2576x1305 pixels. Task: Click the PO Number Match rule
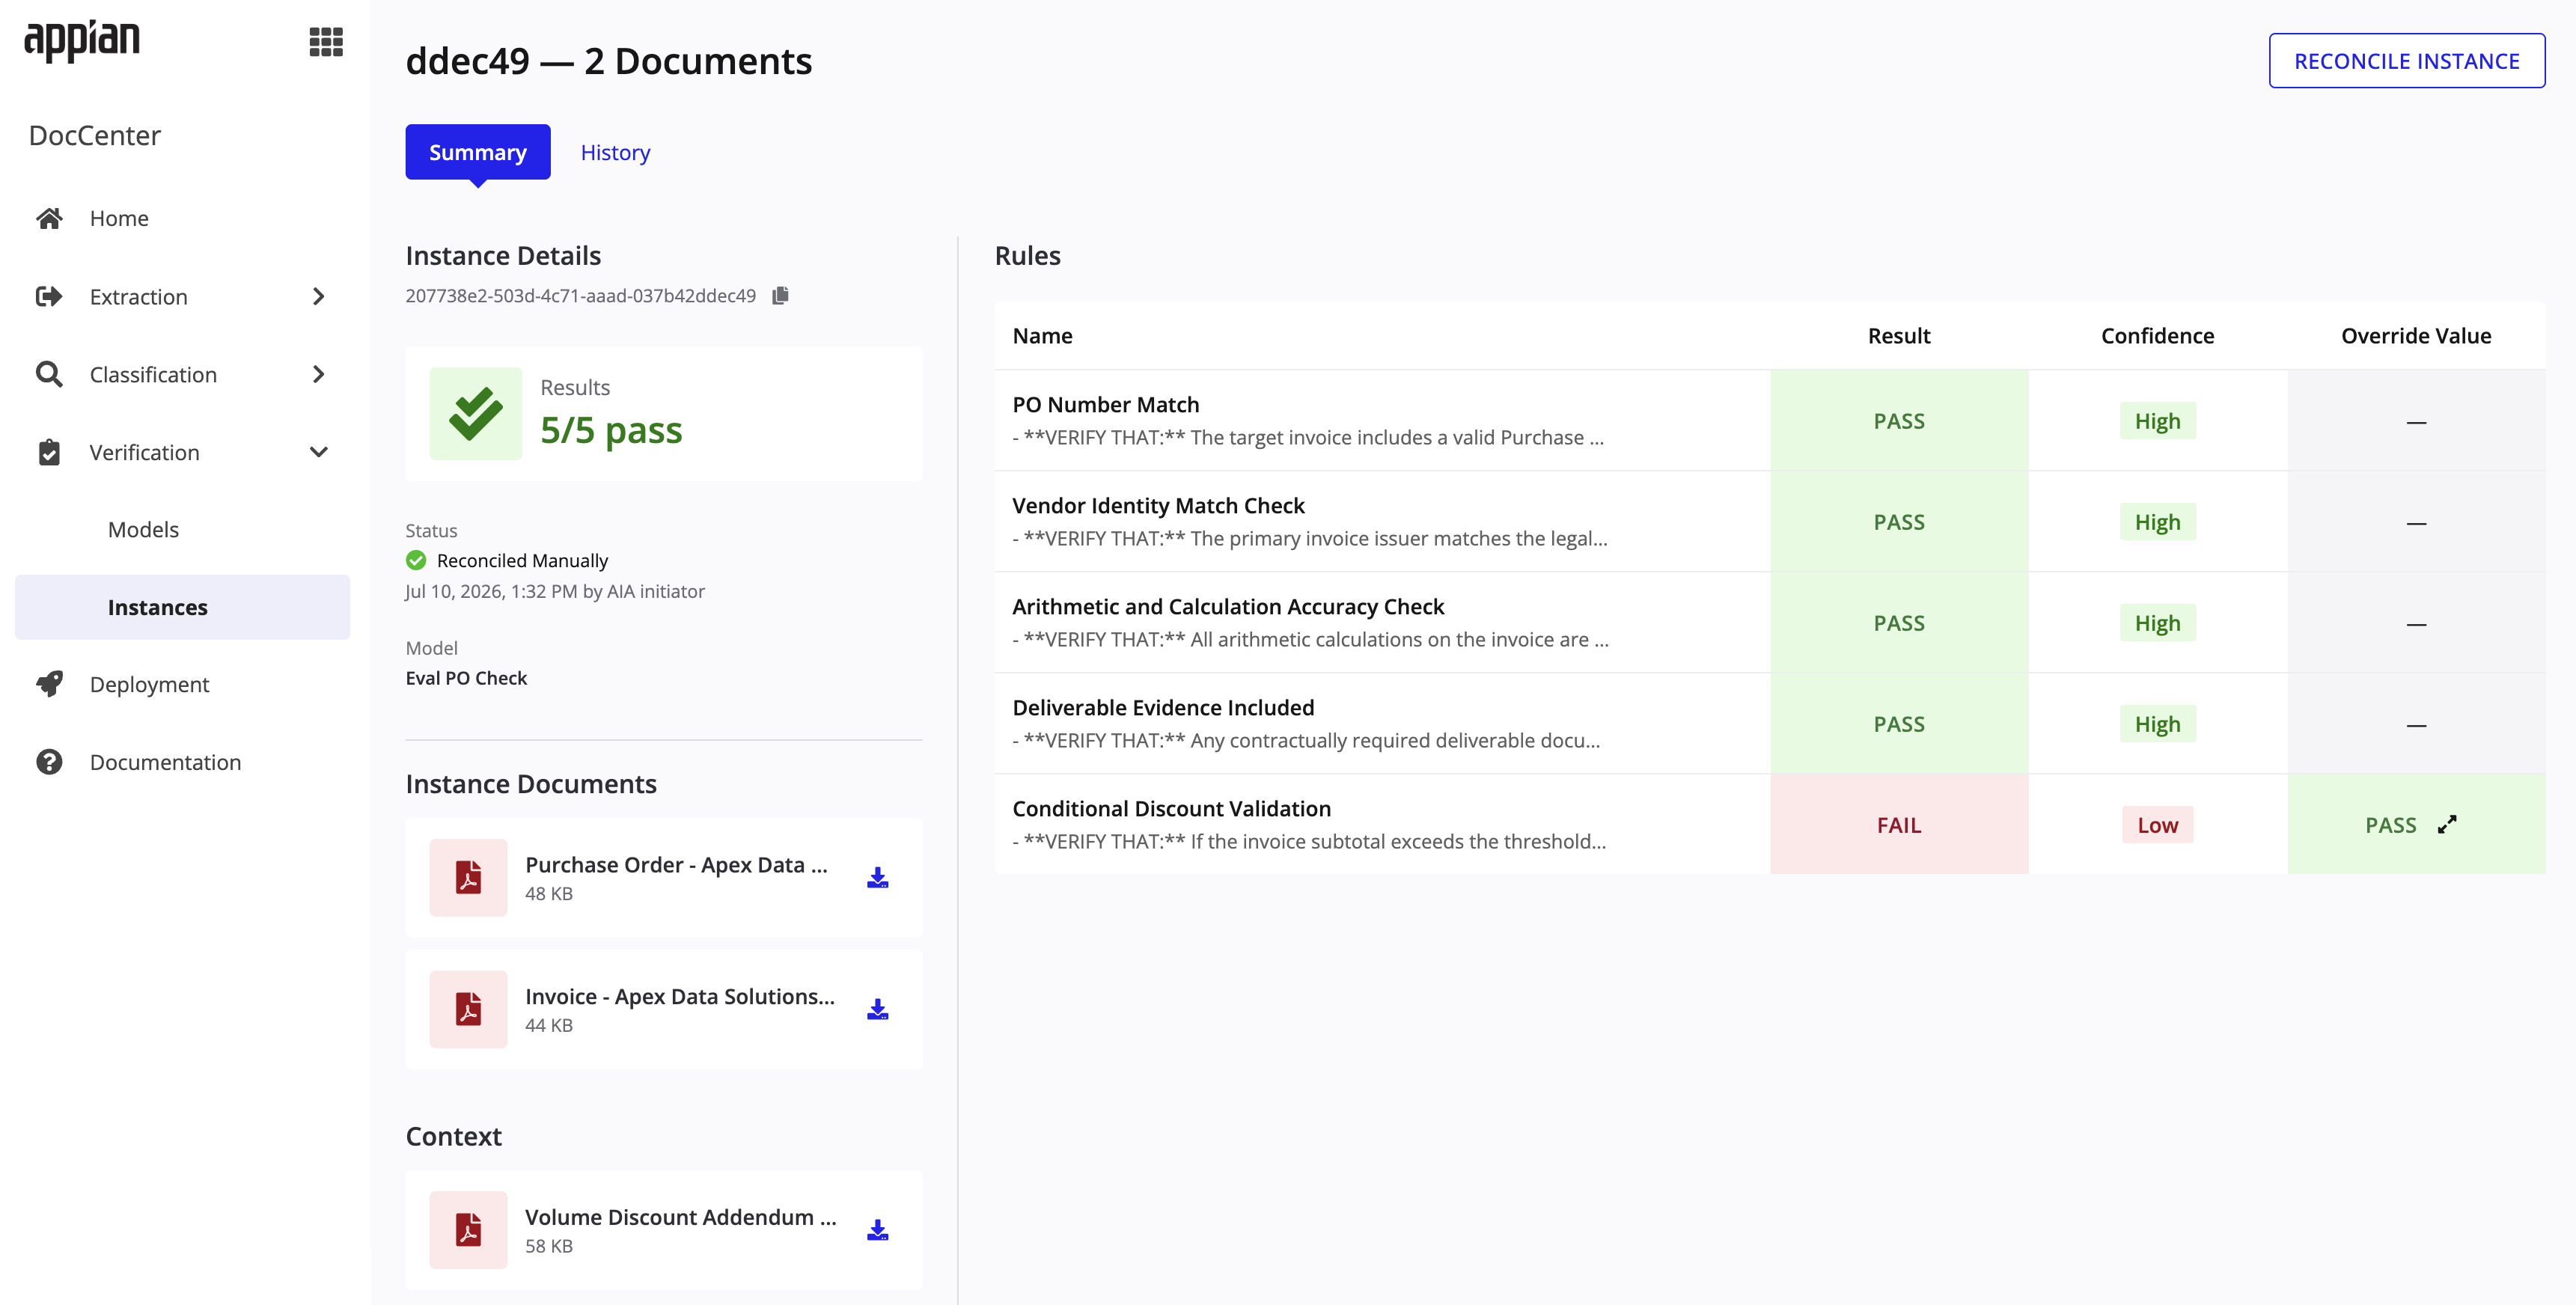click(x=1106, y=404)
